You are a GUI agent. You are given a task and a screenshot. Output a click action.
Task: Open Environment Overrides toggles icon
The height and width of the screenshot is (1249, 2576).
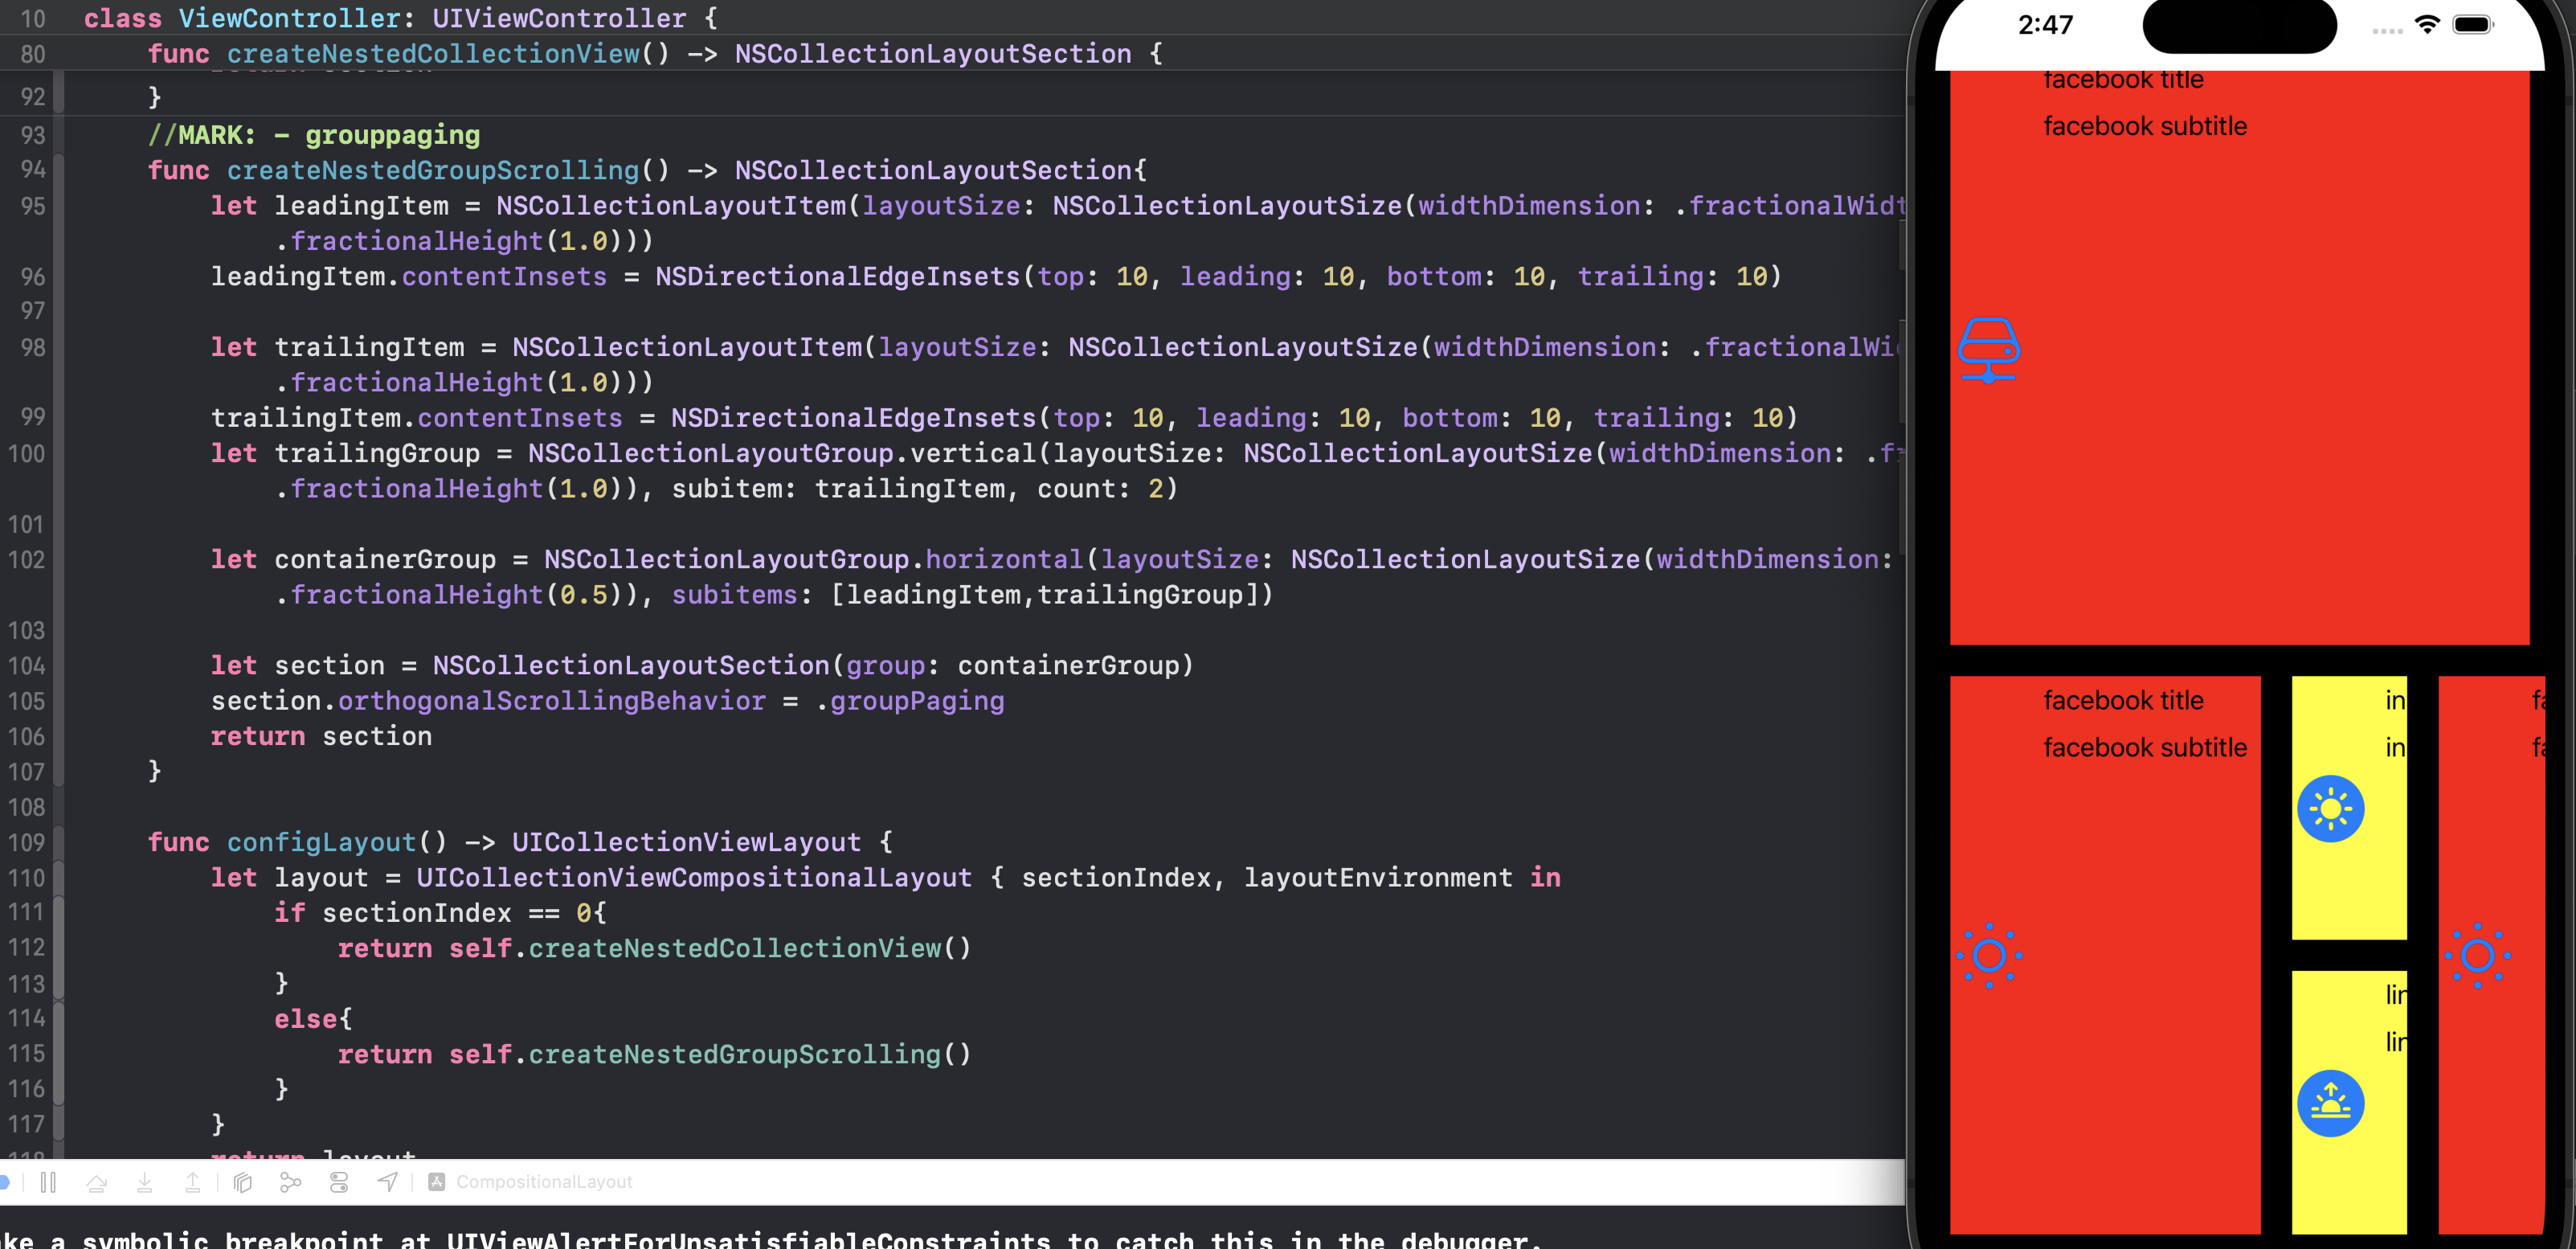click(x=339, y=1182)
